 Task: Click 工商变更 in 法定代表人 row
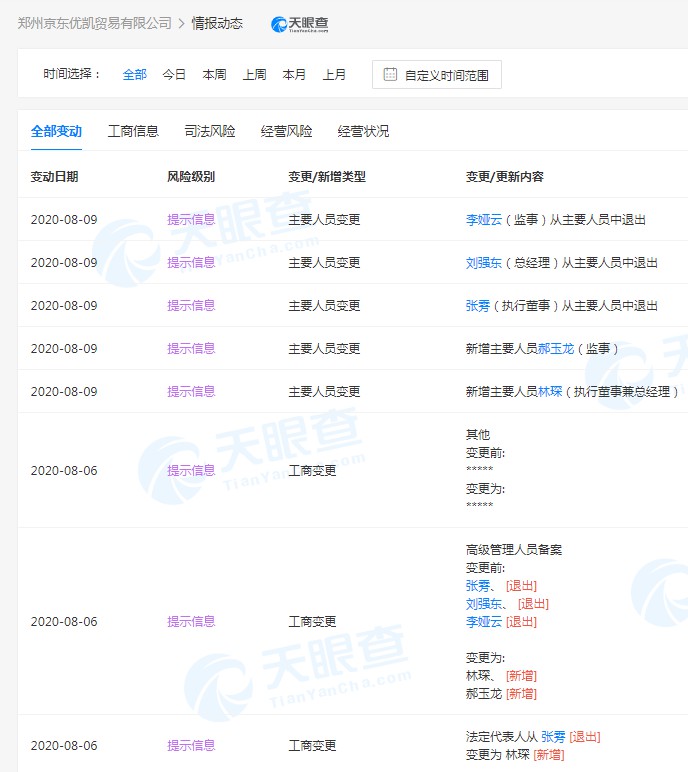[312, 746]
